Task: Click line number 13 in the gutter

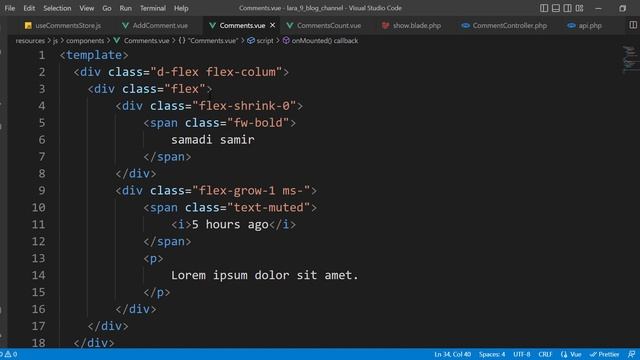Action: coord(38,258)
